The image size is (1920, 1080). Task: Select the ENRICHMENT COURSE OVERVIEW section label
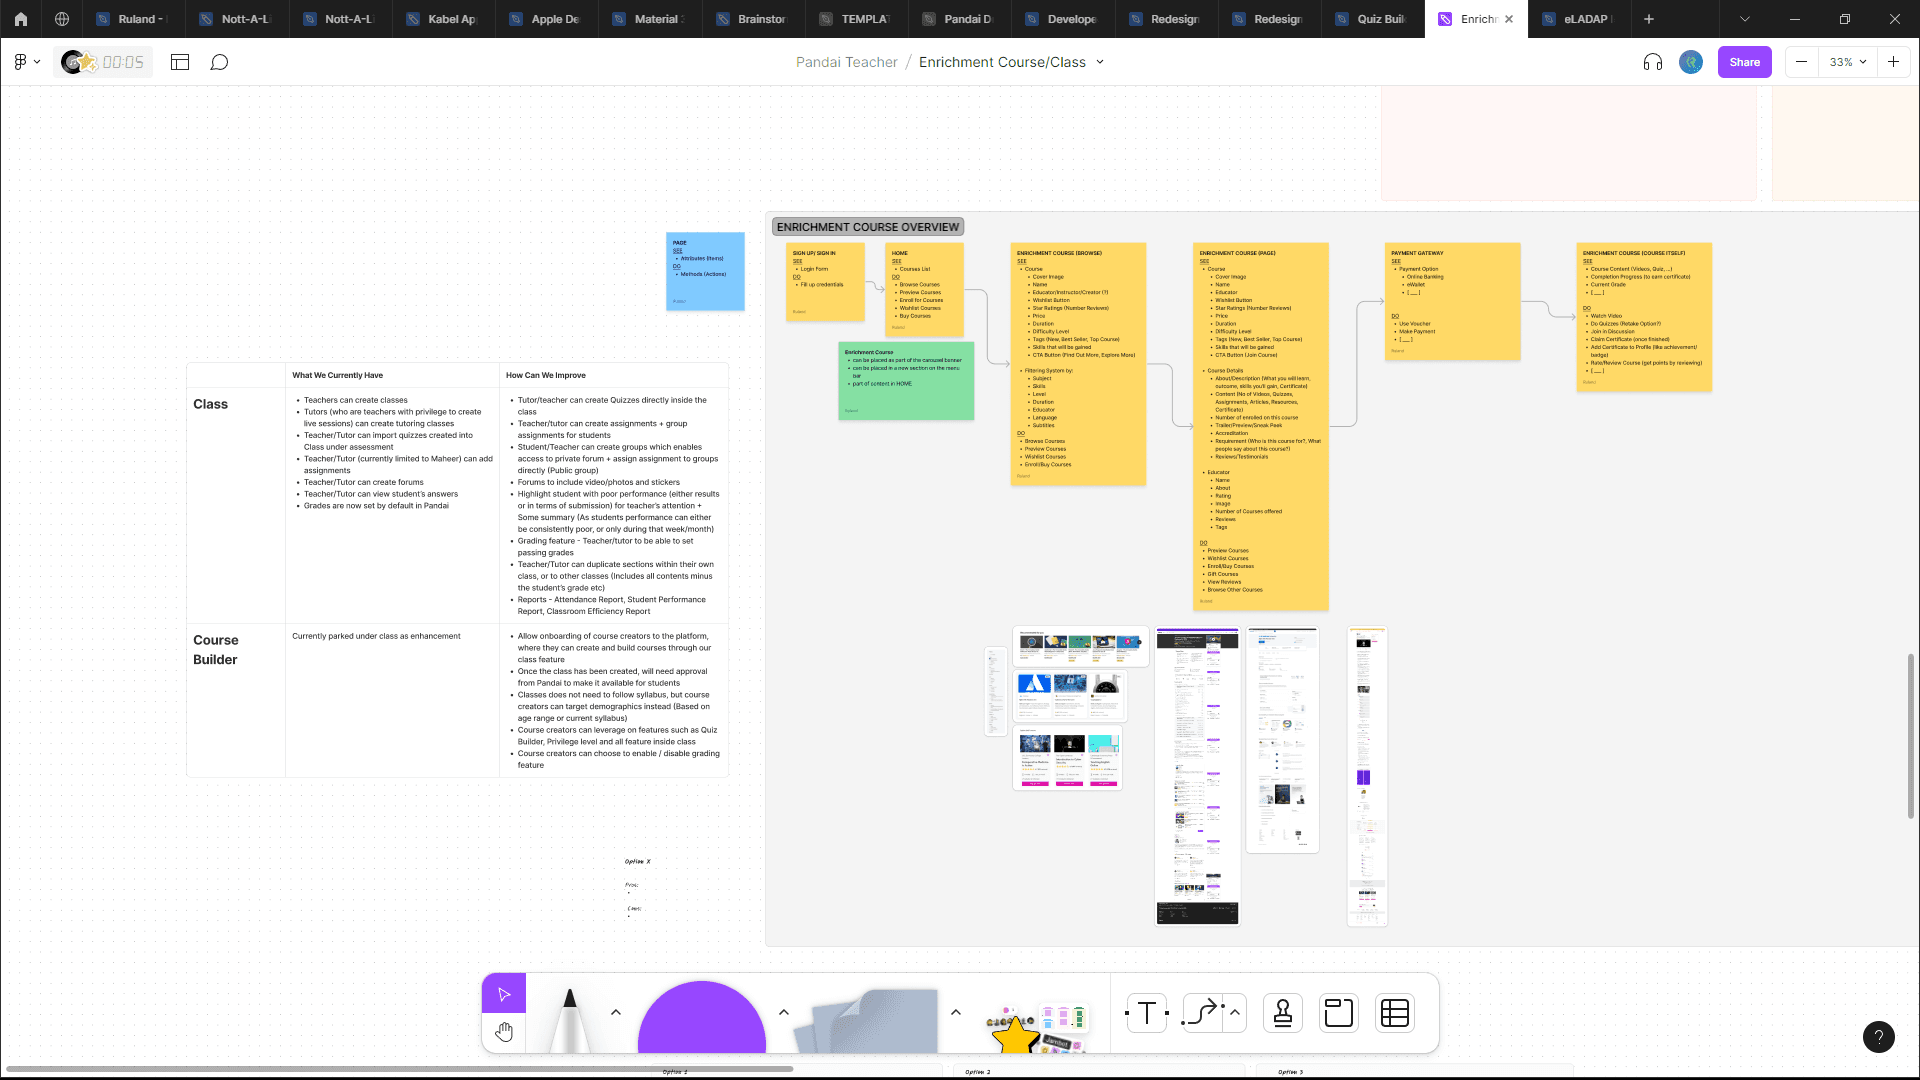click(868, 227)
